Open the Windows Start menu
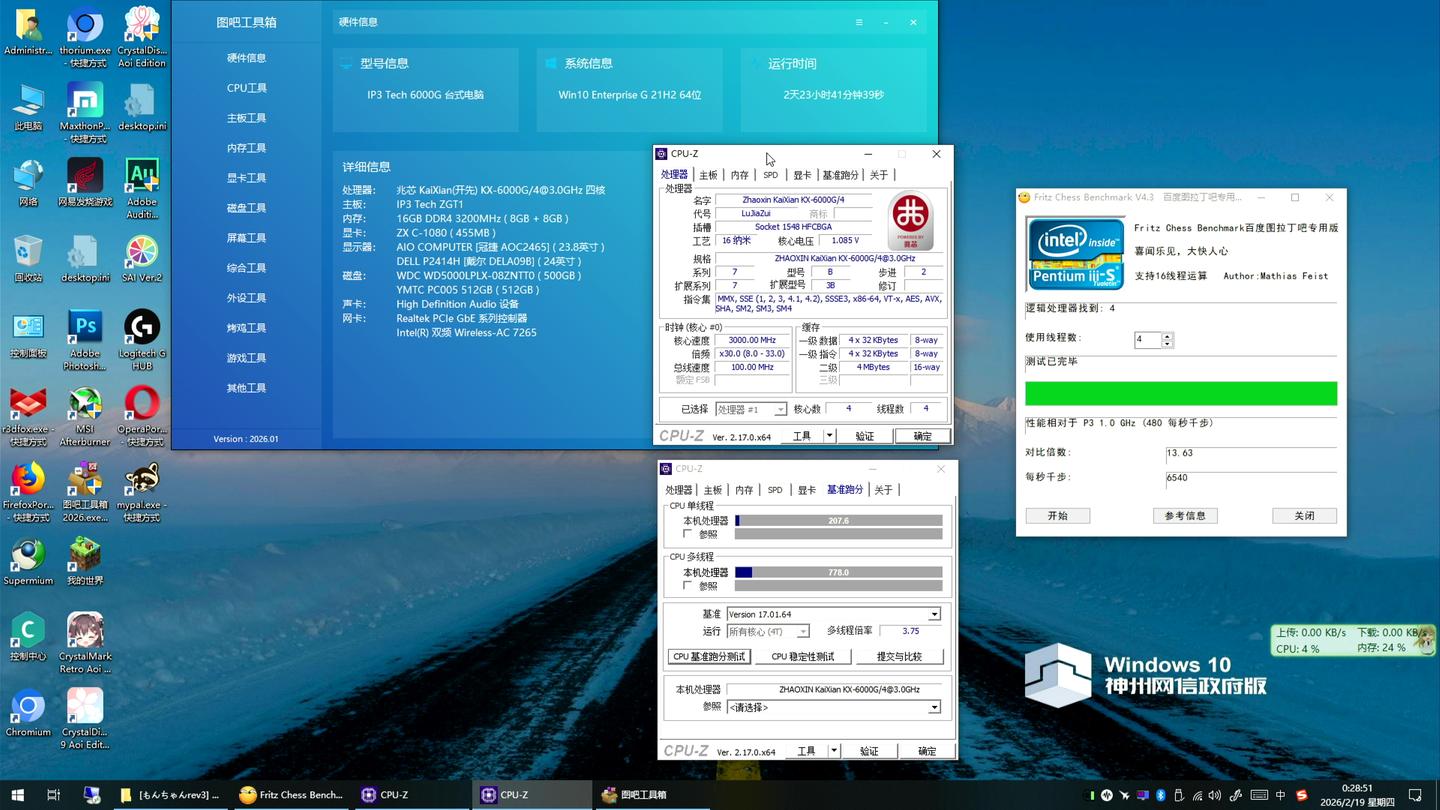 [x=17, y=795]
